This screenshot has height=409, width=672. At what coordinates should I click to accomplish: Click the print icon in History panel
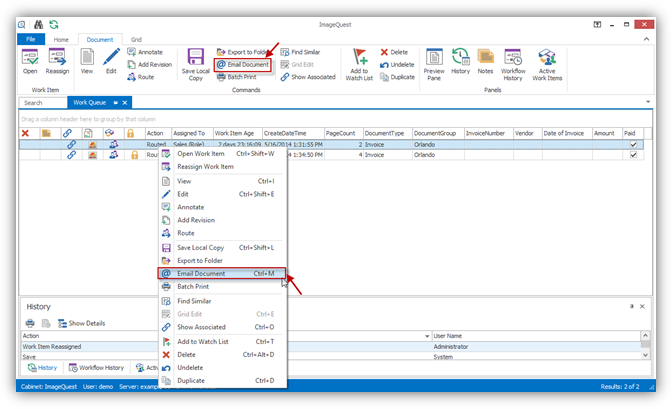[30, 323]
